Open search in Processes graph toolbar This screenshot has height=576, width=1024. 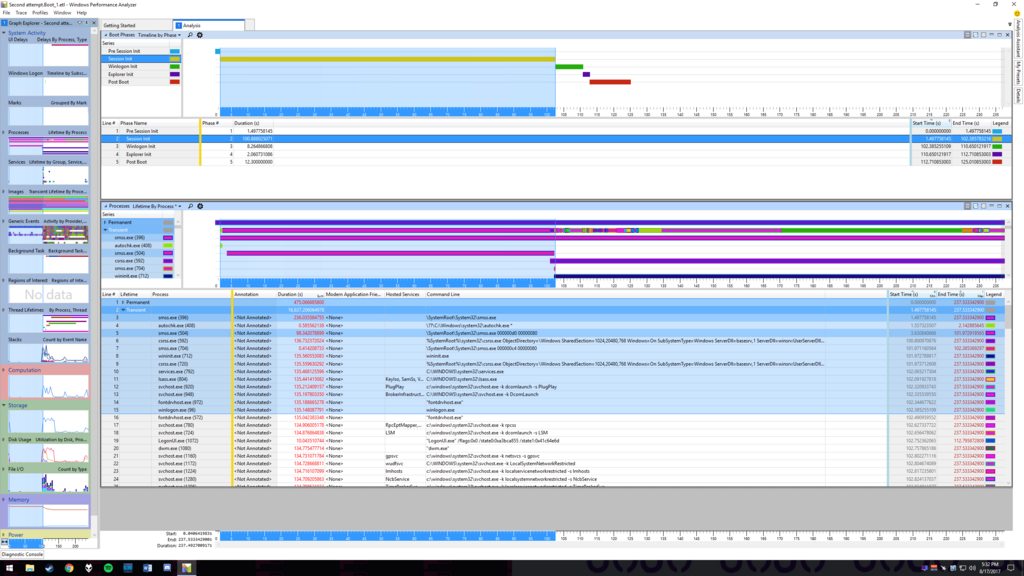(191, 206)
